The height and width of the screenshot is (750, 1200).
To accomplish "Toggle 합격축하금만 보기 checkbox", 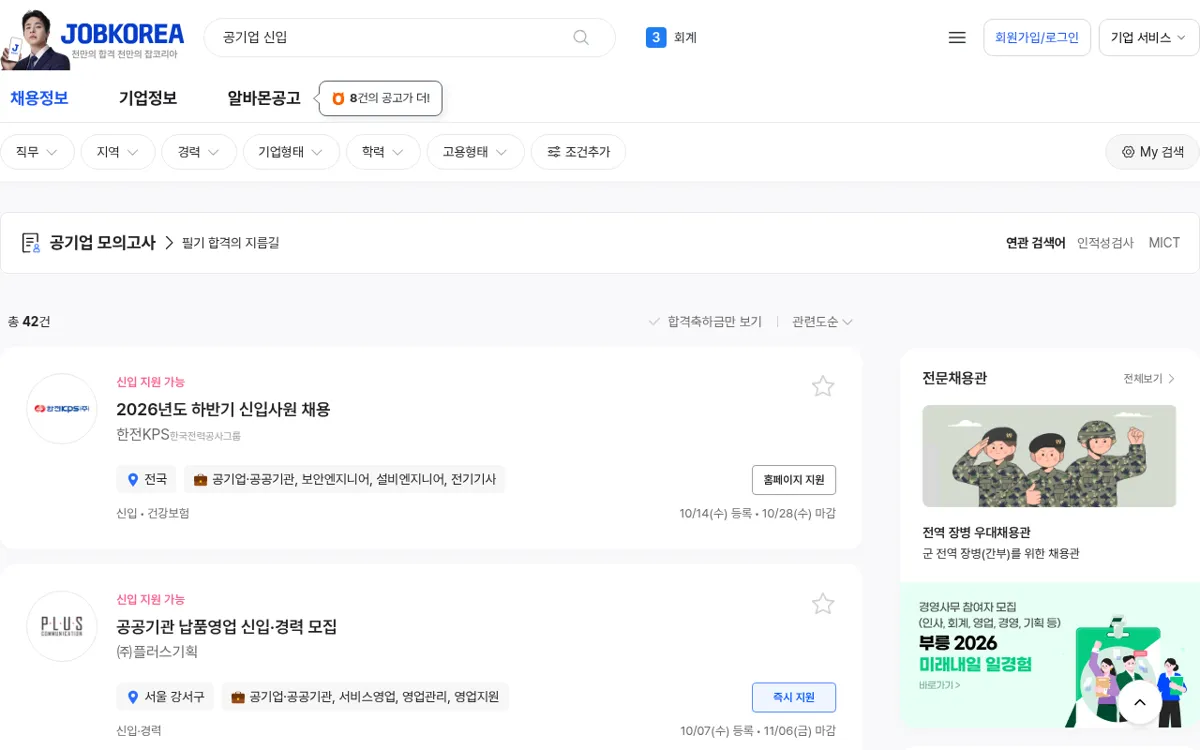I will (x=705, y=322).
